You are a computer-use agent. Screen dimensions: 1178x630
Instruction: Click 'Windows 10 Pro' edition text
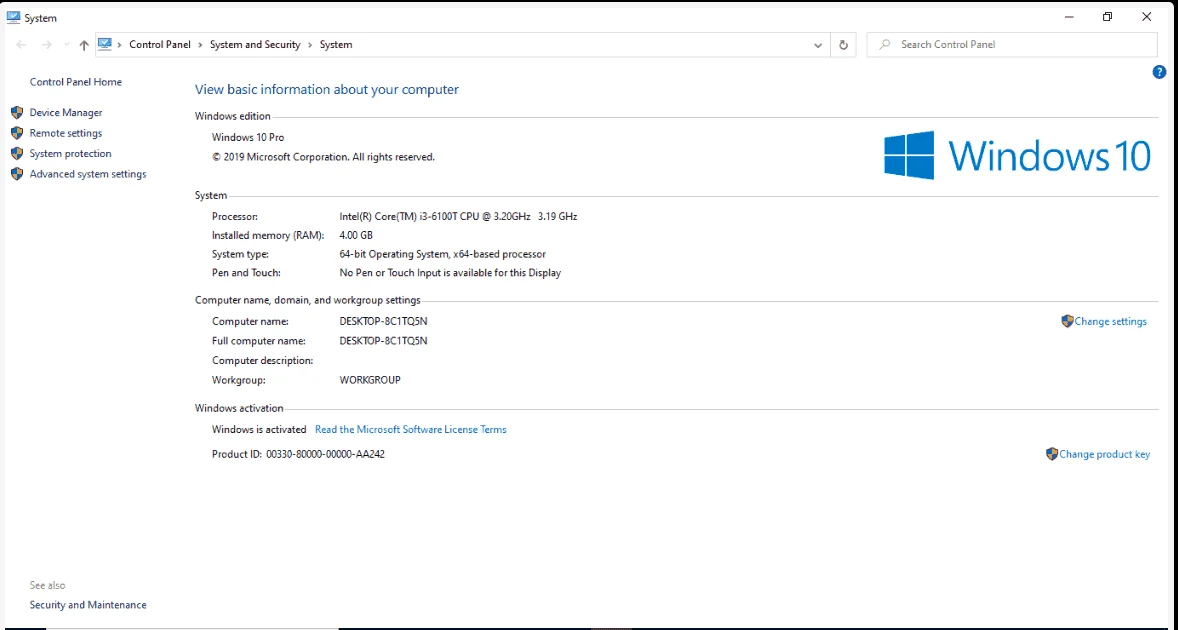point(248,137)
